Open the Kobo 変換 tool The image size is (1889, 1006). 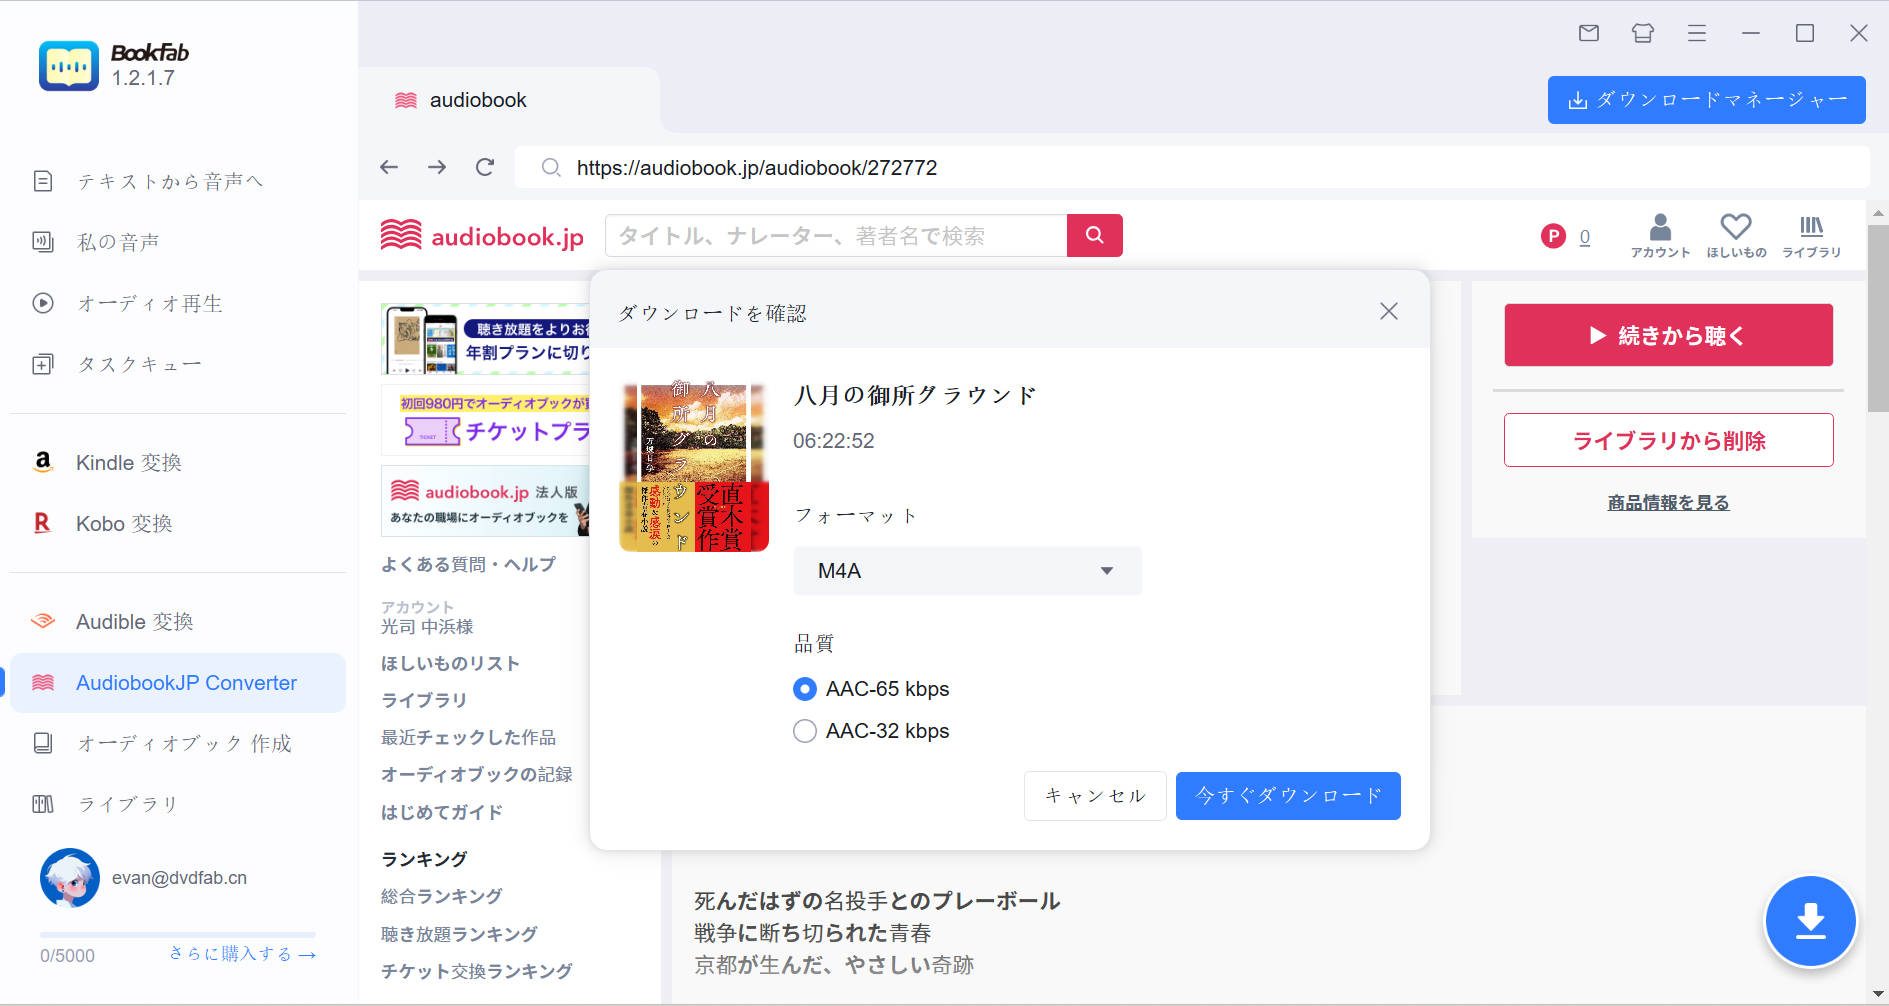[x=125, y=523]
